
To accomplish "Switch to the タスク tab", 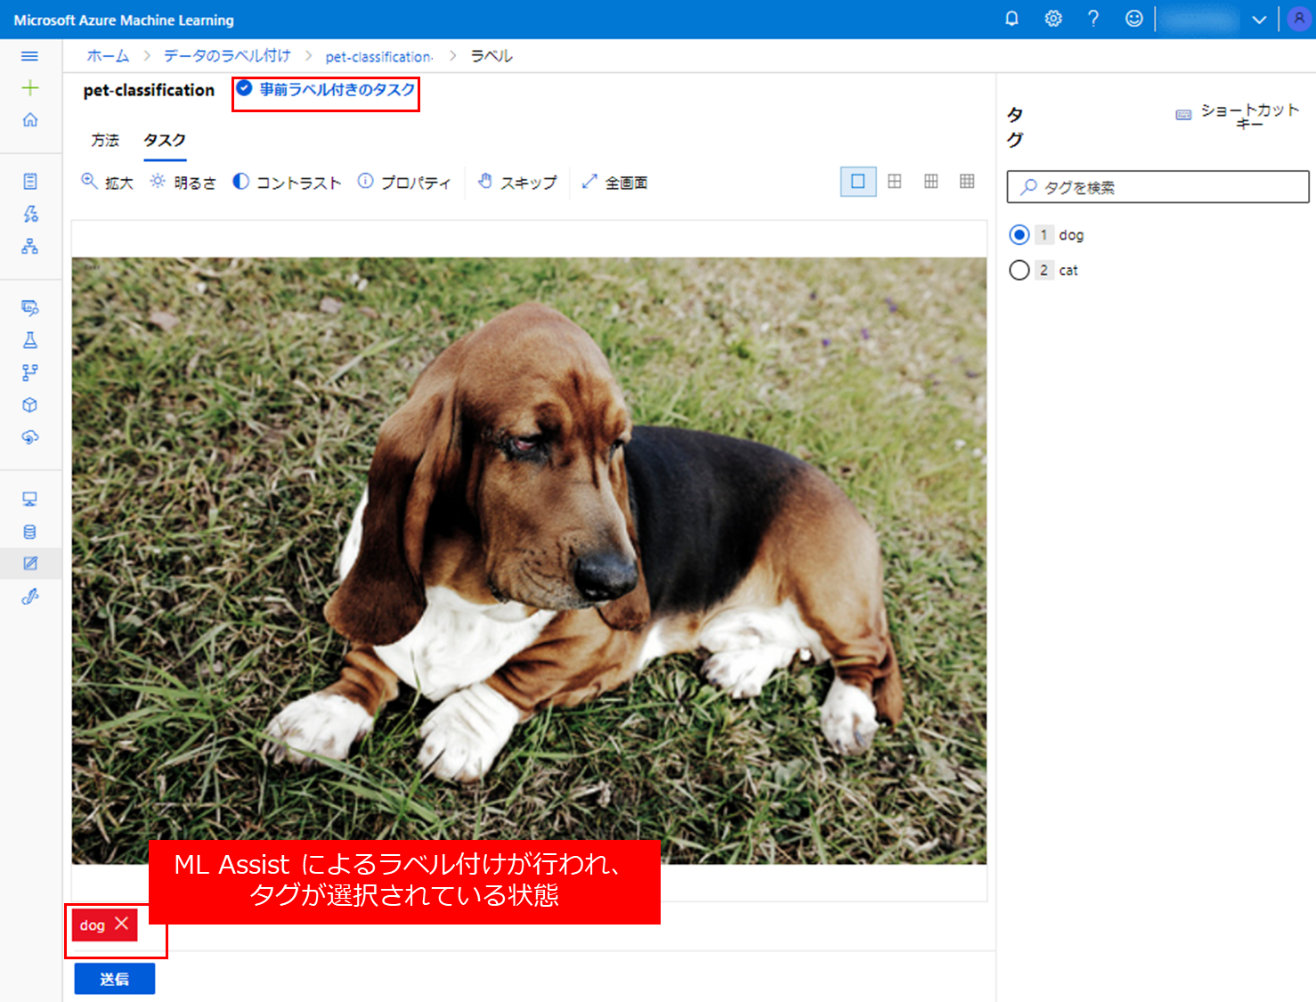I will click(x=165, y=140).
